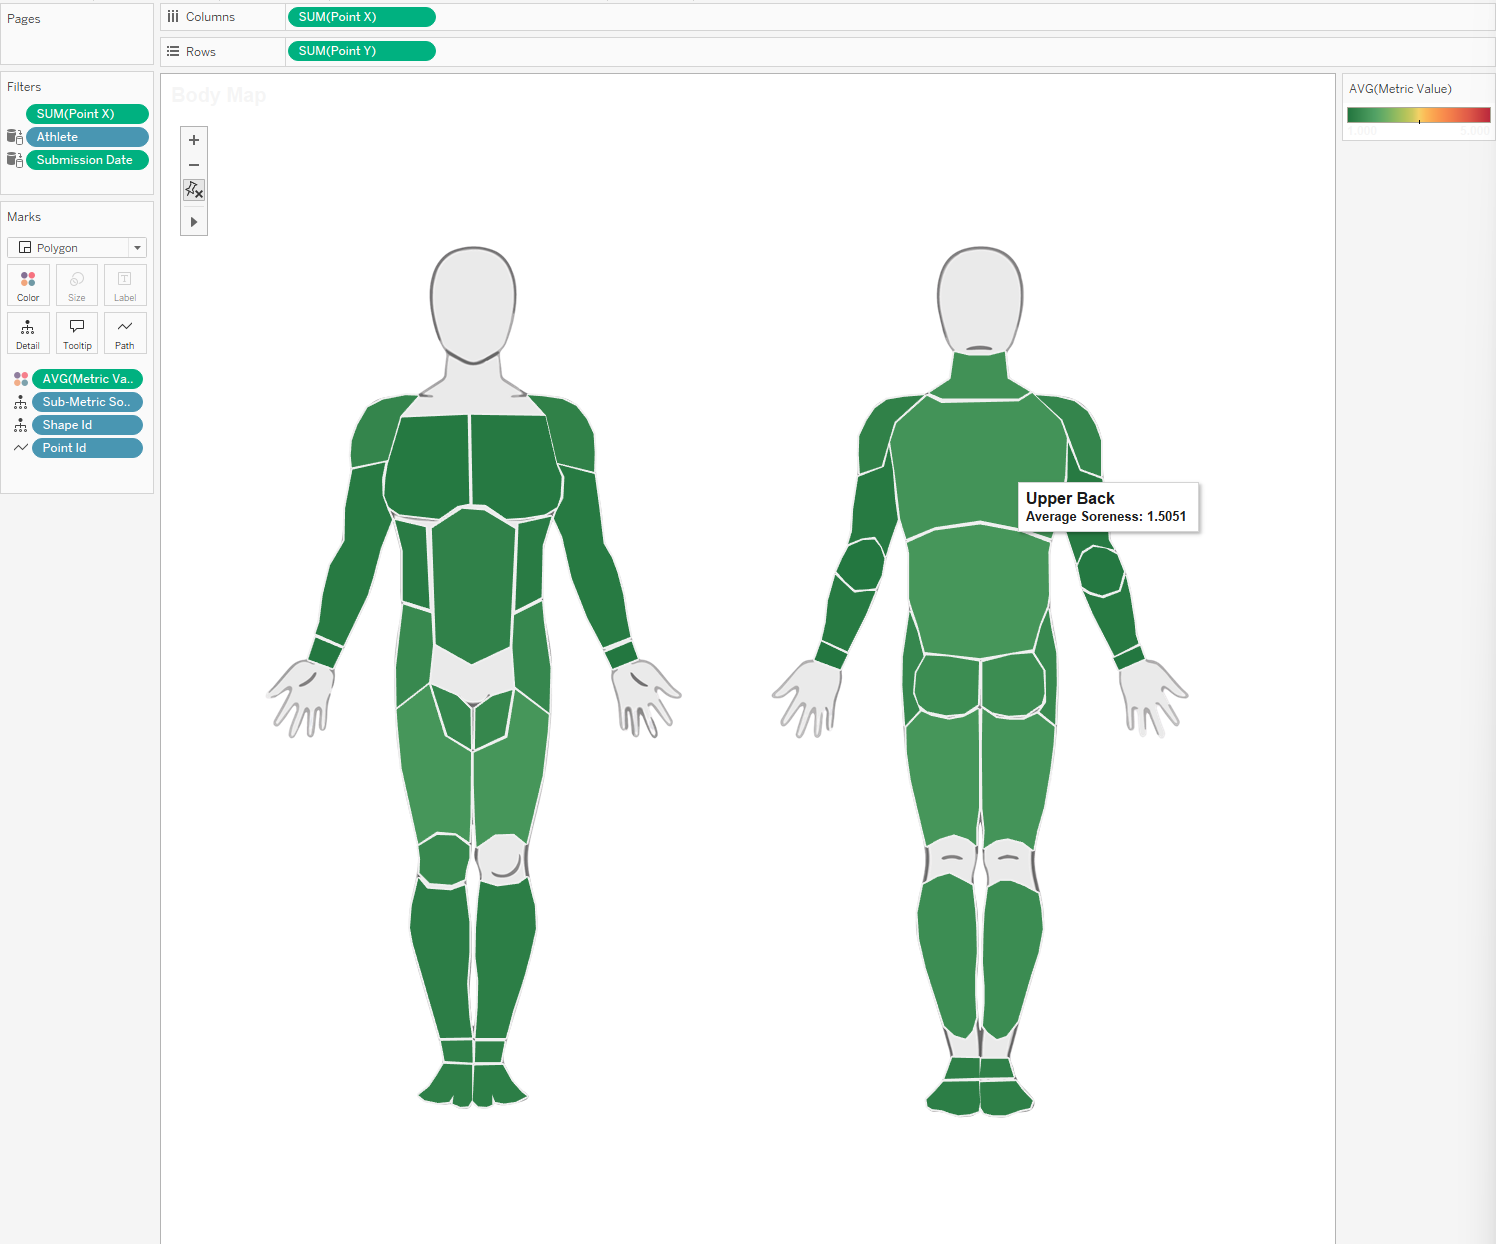Viewport: 1496px width, 1244px height.
Task: Click the Tooltip shelf icon
Action: point(77,333)
